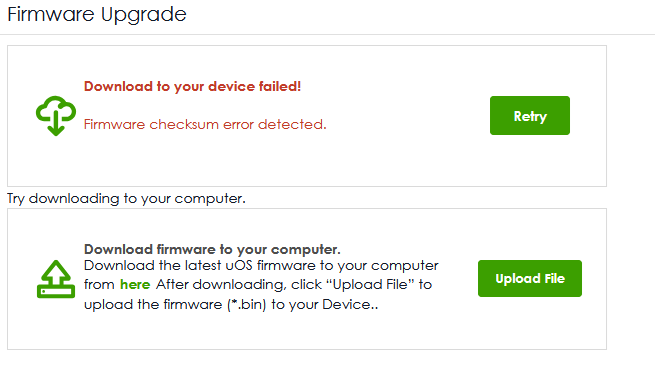The image size is (655, 388).
Task: Click the quoted "Upload File" phrase in instructions
Action: pyautogui.click(x=370, y=284)
